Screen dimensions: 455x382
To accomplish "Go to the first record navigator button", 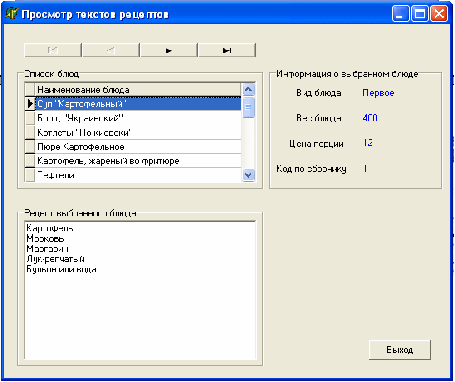I will pyautogui.click(x=53, y=50).
